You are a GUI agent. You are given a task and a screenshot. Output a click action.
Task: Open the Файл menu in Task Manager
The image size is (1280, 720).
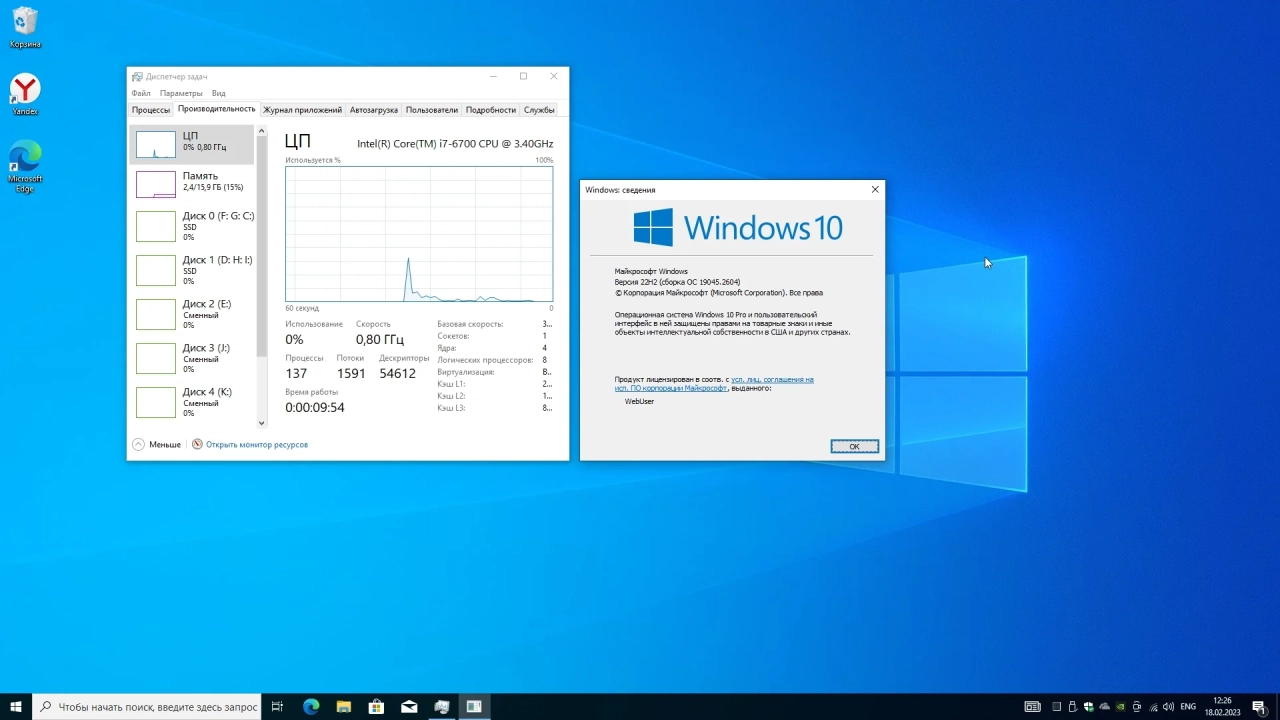pos(141,93)
